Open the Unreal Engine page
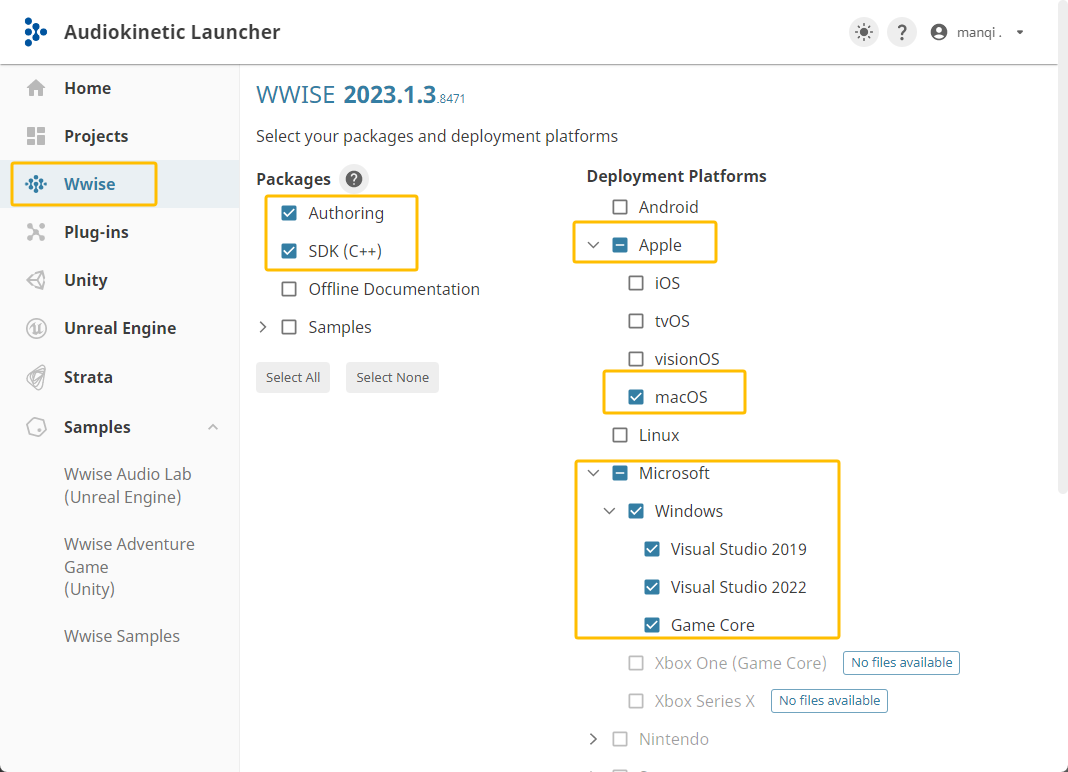 120,328
